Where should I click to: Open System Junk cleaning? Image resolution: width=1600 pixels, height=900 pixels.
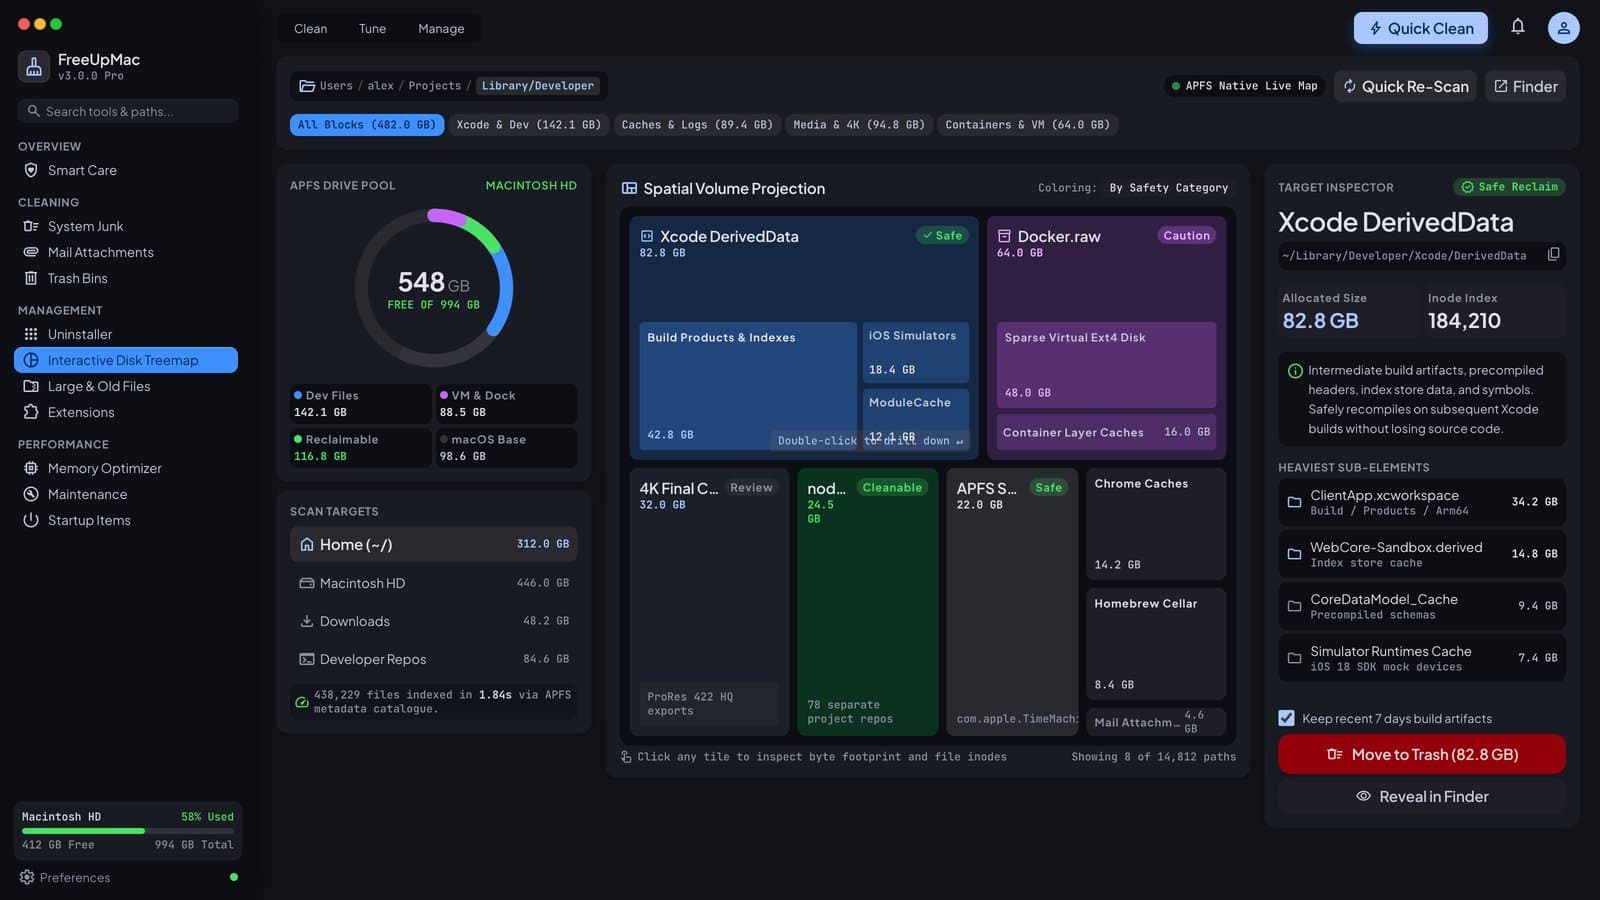[x=126, y=226]
